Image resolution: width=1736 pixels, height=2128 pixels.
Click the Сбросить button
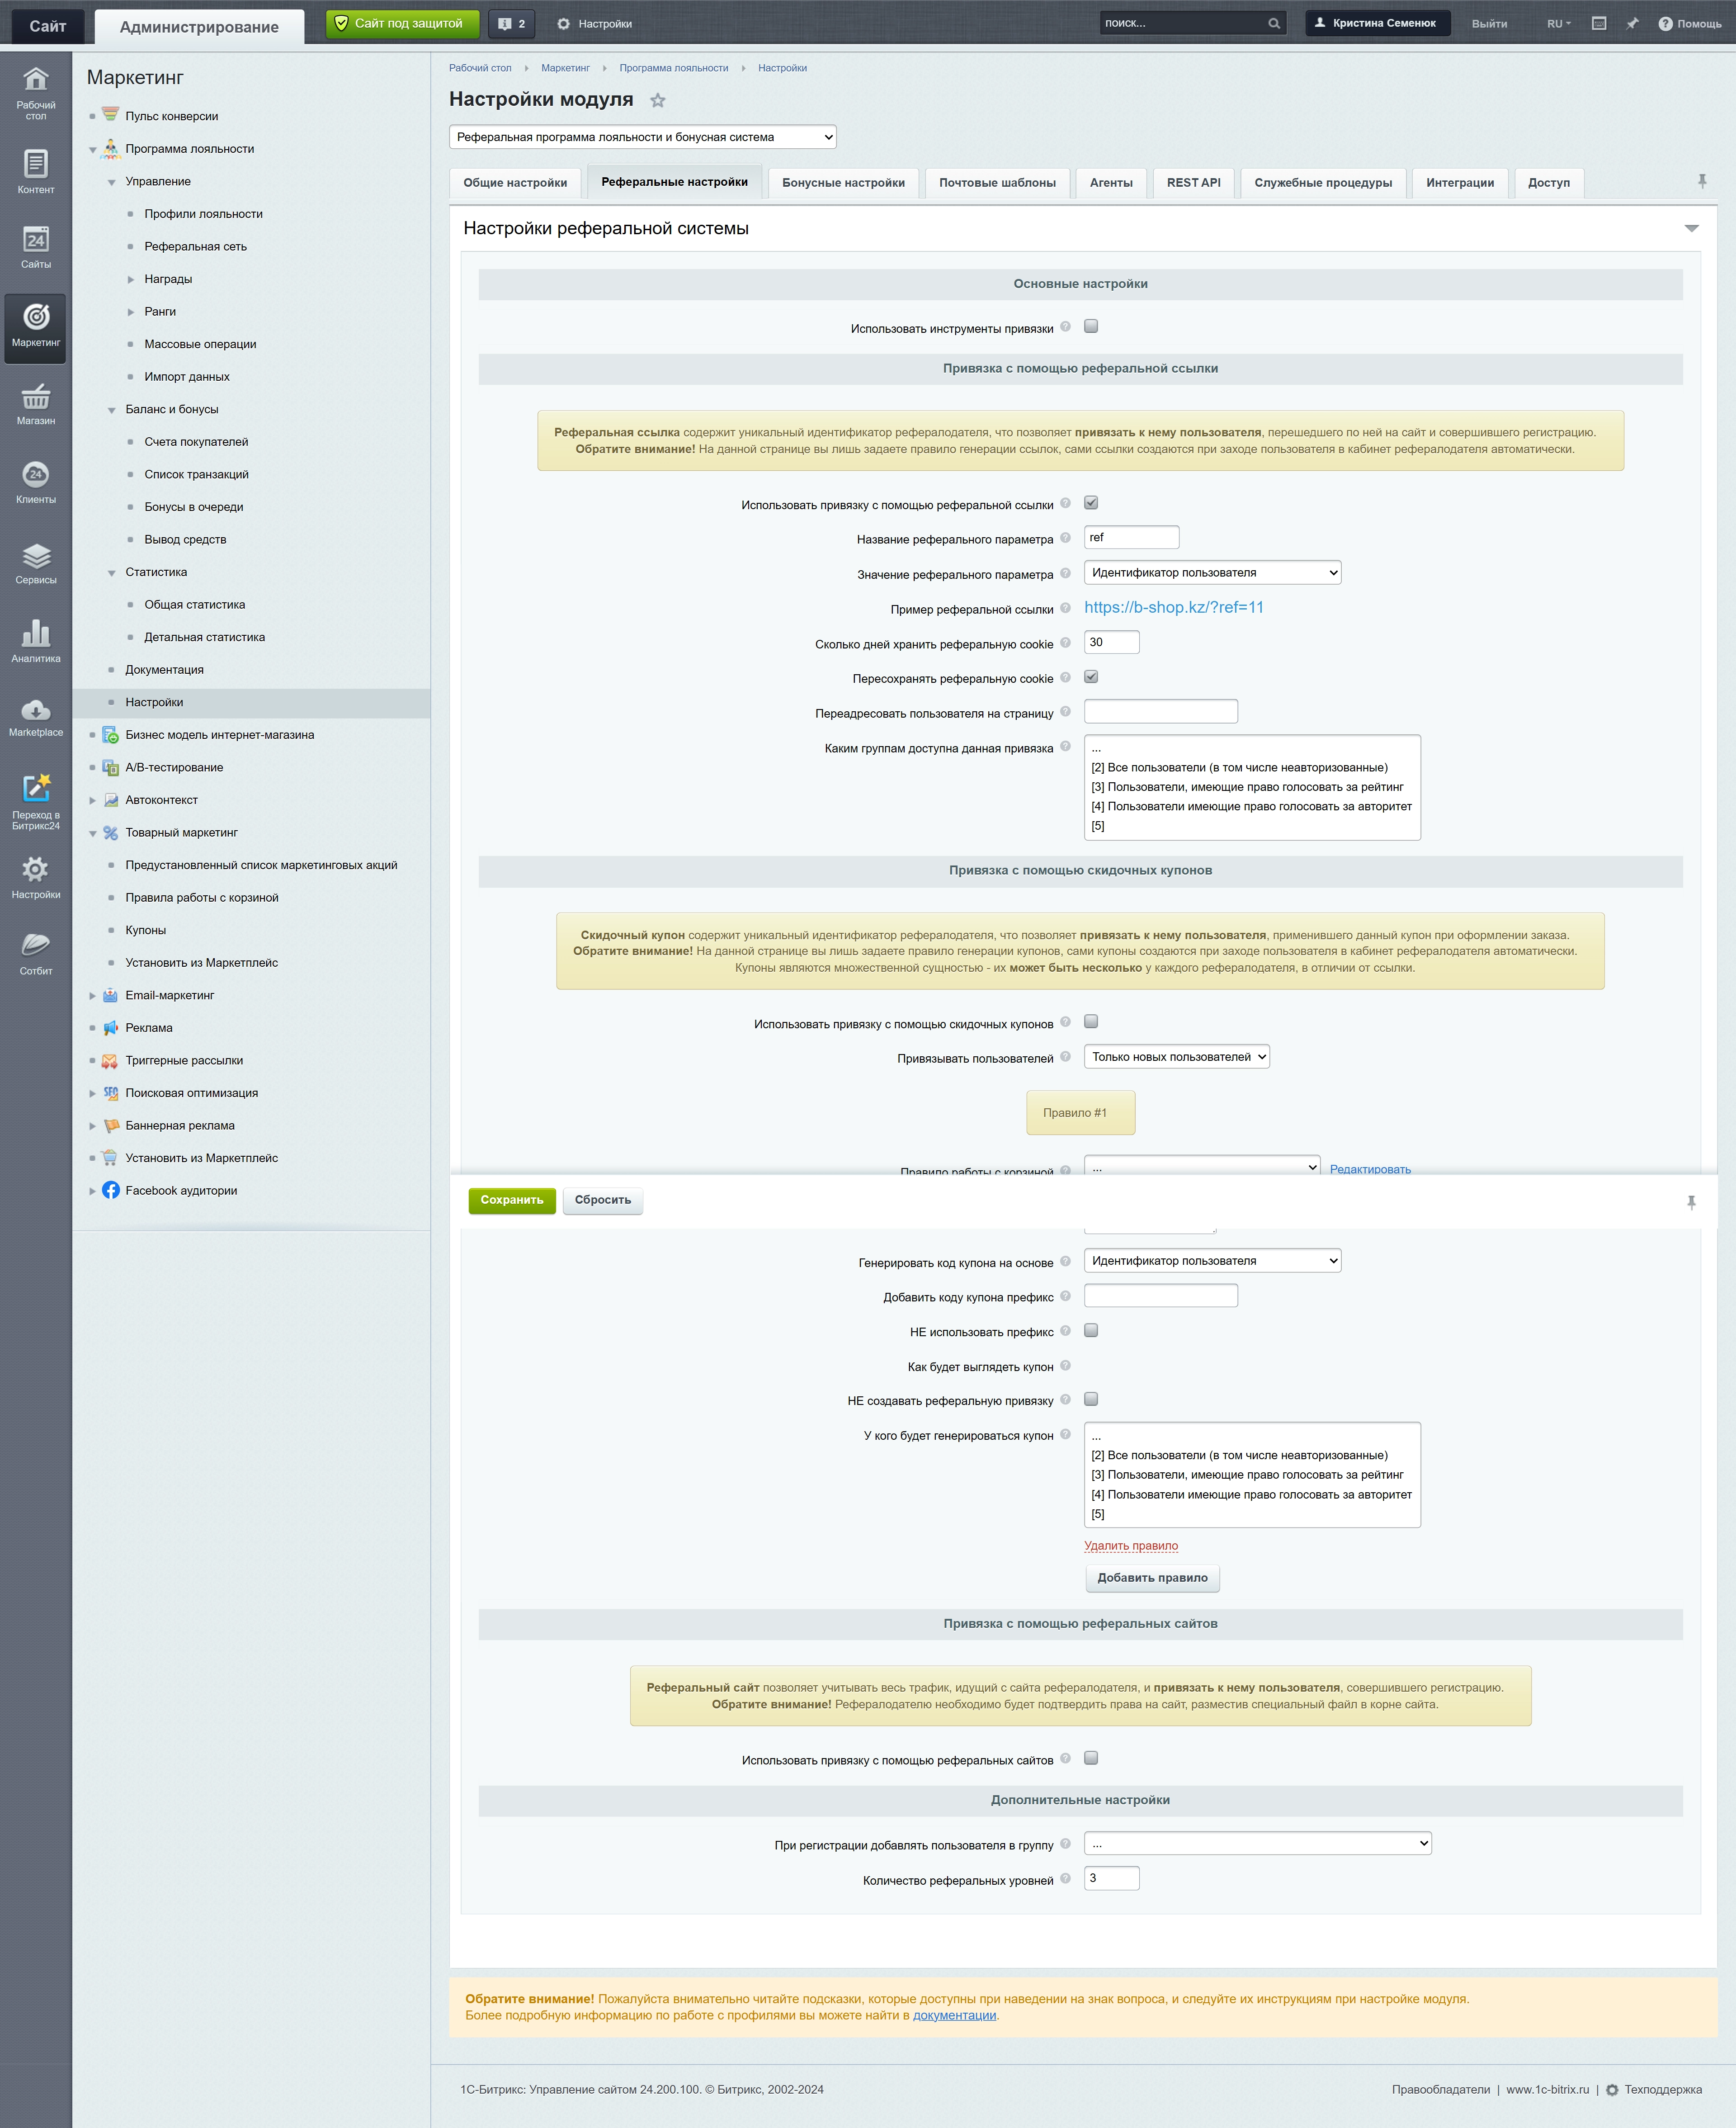602,1200
